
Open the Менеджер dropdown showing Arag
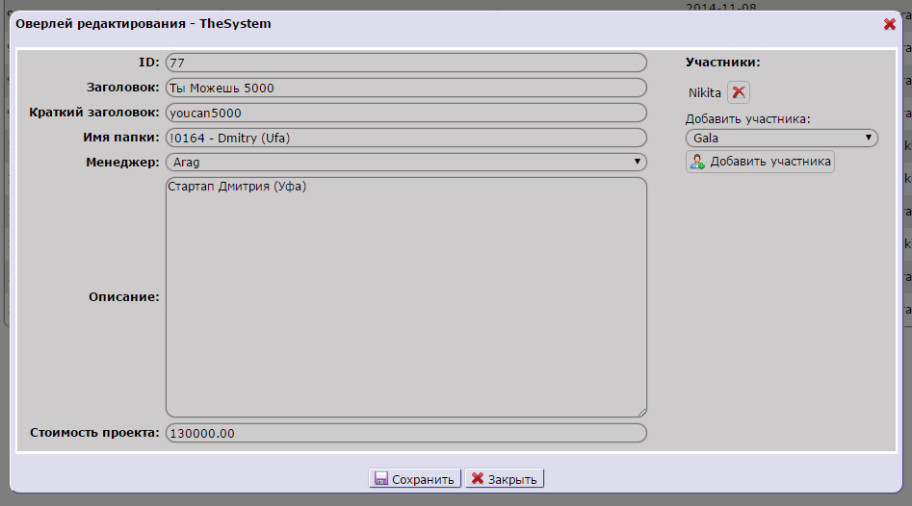(406, 161)
